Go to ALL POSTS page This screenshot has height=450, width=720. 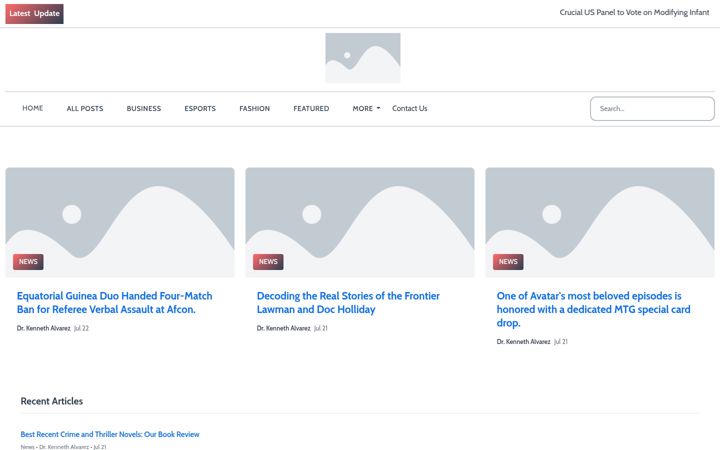tap(85, 108)
